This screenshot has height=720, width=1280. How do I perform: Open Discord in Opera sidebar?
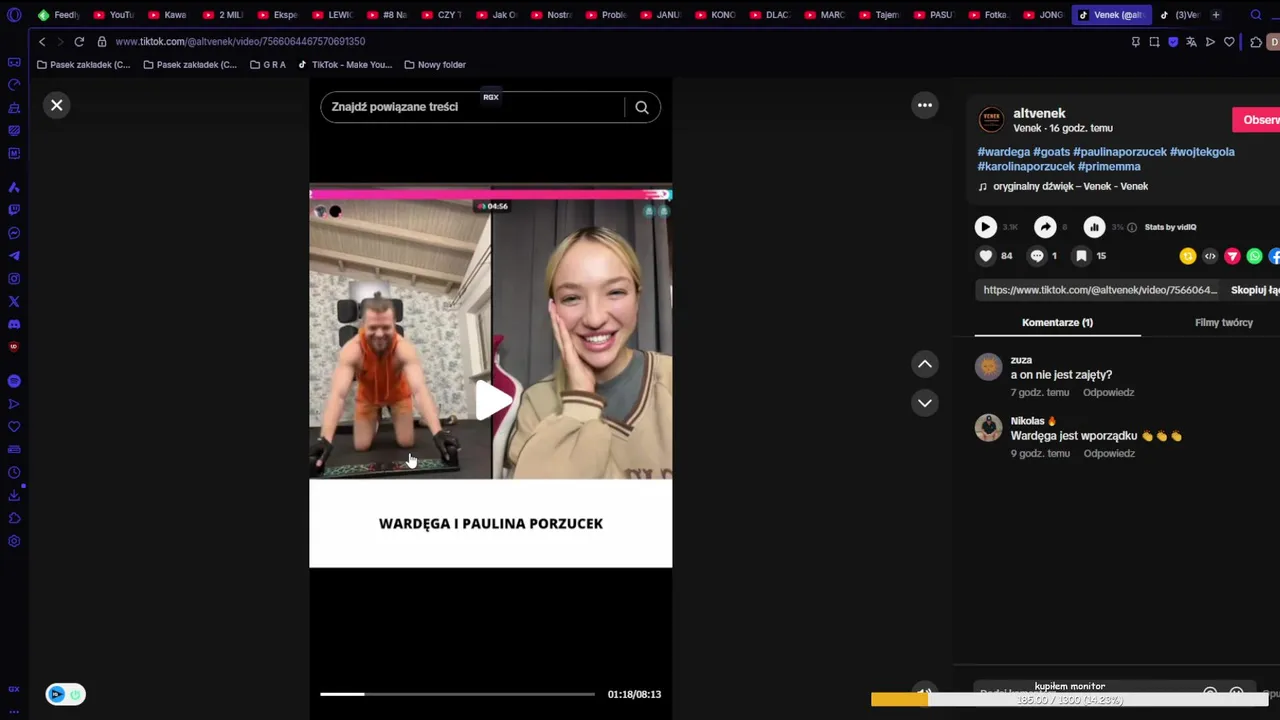14,325
